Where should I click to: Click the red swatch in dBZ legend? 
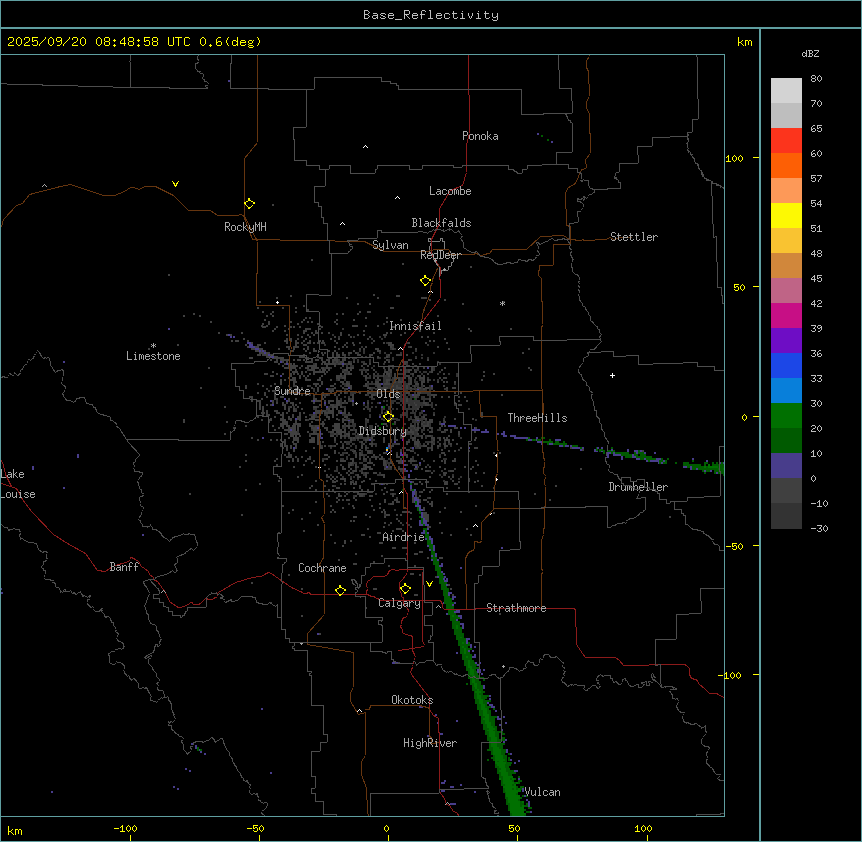click(786, 140)
